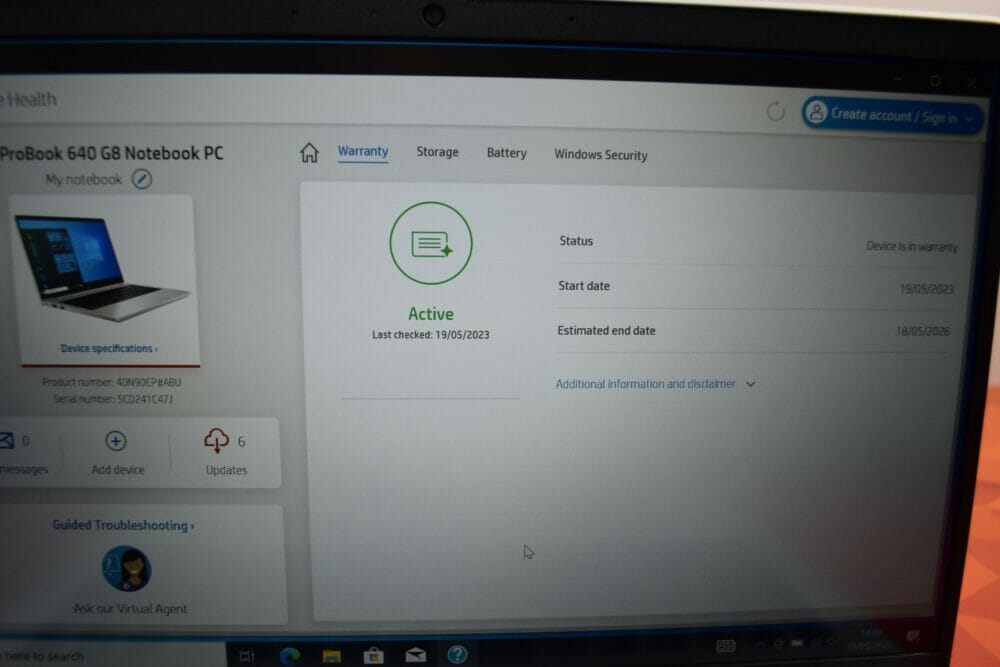Screen dimensions: 1000x667
Task: Click the 'Device is in warranty' value
Action: [x=912, y=246]
